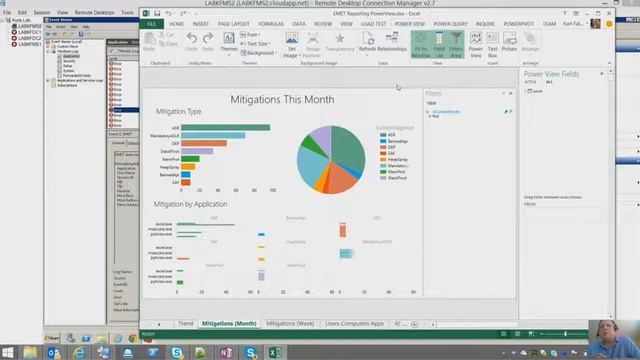Click the orange DEP bar in bar chart

[x=204, y=143]
